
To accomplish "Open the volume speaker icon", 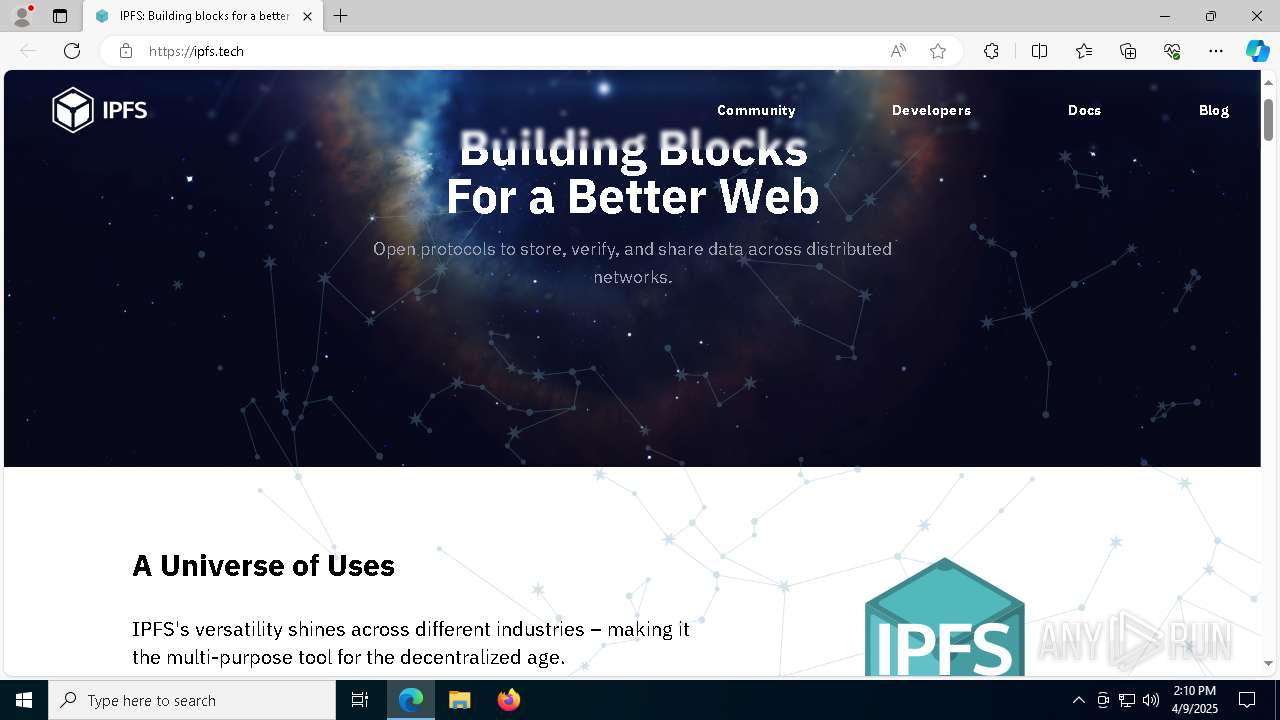I will click(1151, 700).
